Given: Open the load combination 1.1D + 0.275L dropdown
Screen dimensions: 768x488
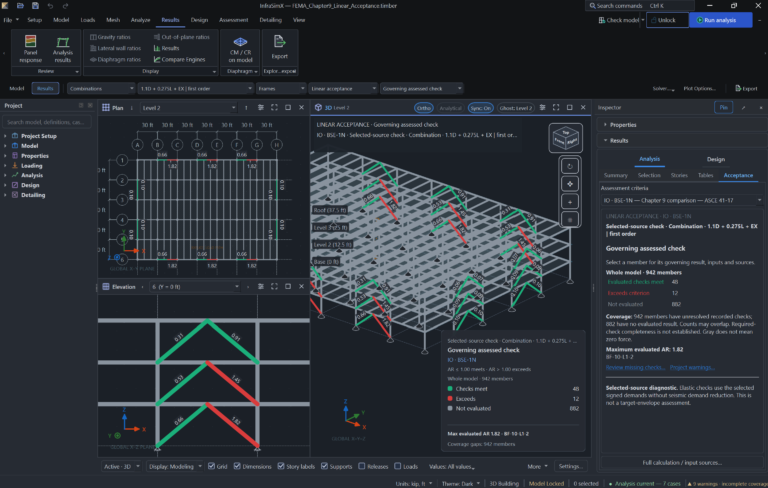Looking at the screenshot, I should click(195, 89).
